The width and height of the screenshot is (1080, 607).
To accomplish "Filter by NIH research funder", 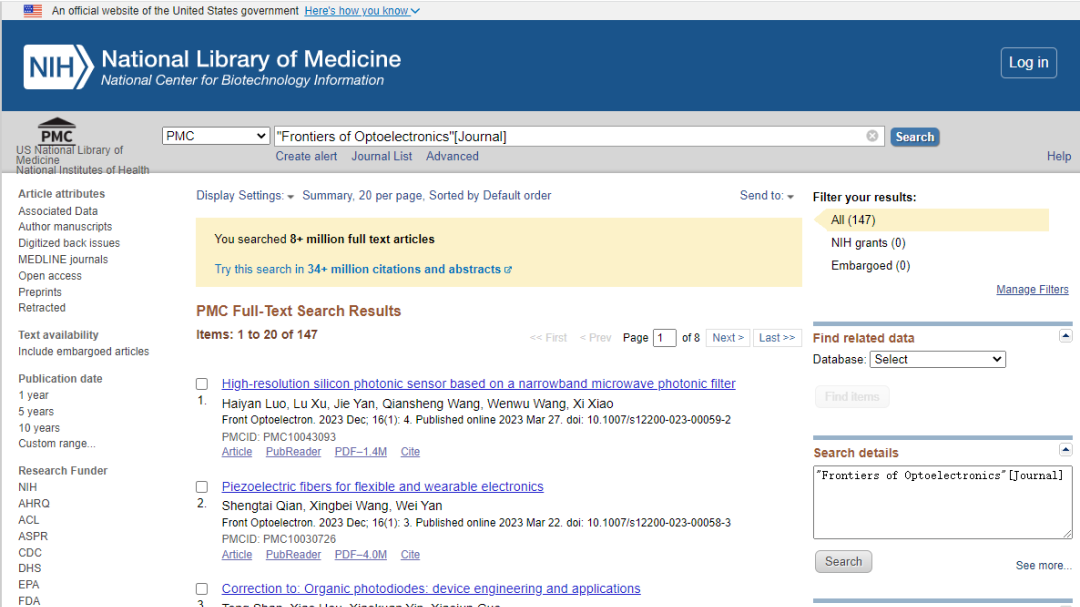I will (28, 487).
